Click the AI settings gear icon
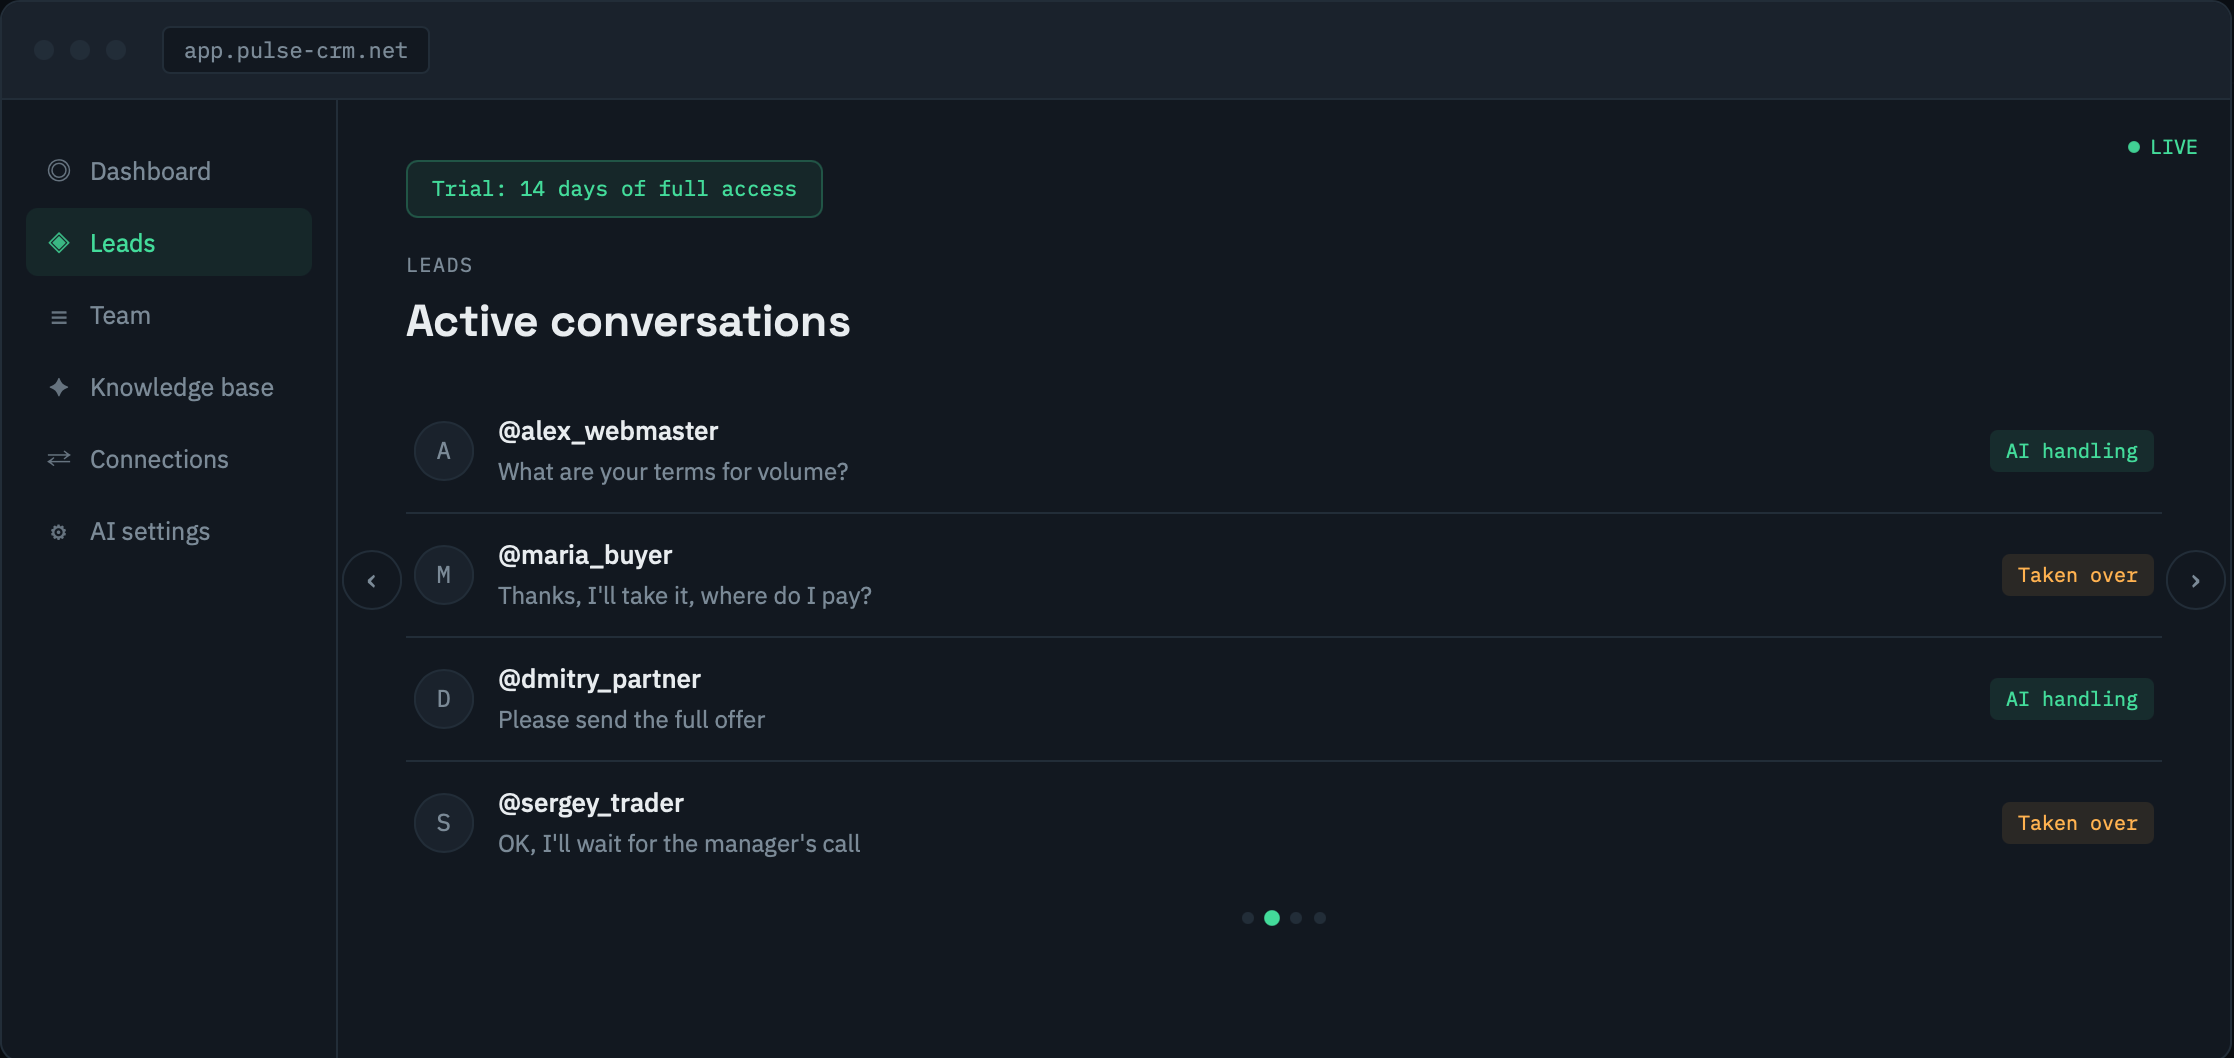 point(59,532)
